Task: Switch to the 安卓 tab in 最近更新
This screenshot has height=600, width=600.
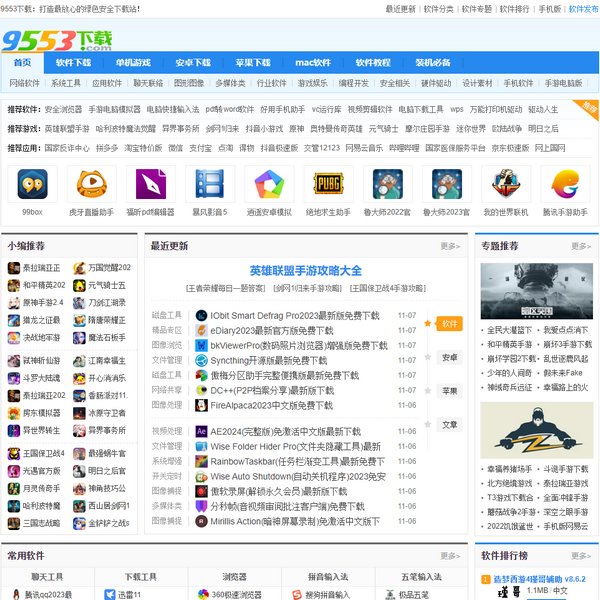Action: pyautogui.click(x=450, y=357)
